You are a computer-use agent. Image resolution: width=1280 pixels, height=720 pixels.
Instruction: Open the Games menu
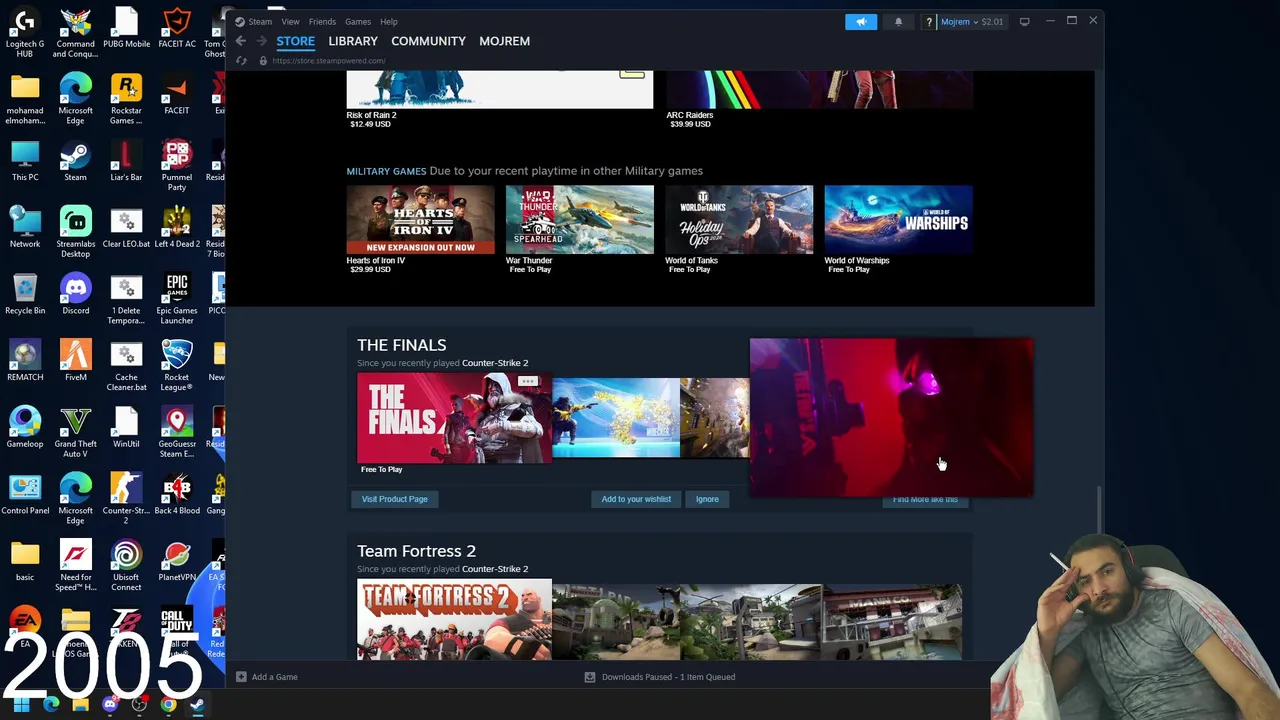358,21
